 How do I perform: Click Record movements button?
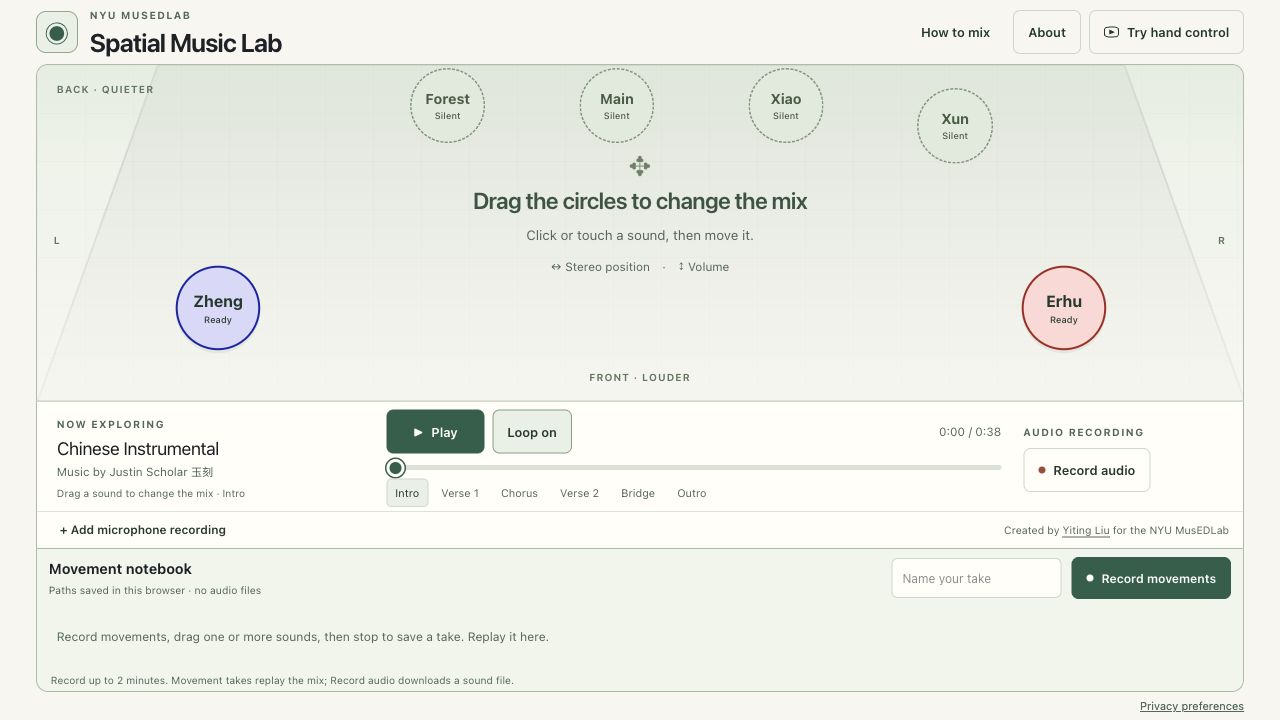(x=1151, y=578)
